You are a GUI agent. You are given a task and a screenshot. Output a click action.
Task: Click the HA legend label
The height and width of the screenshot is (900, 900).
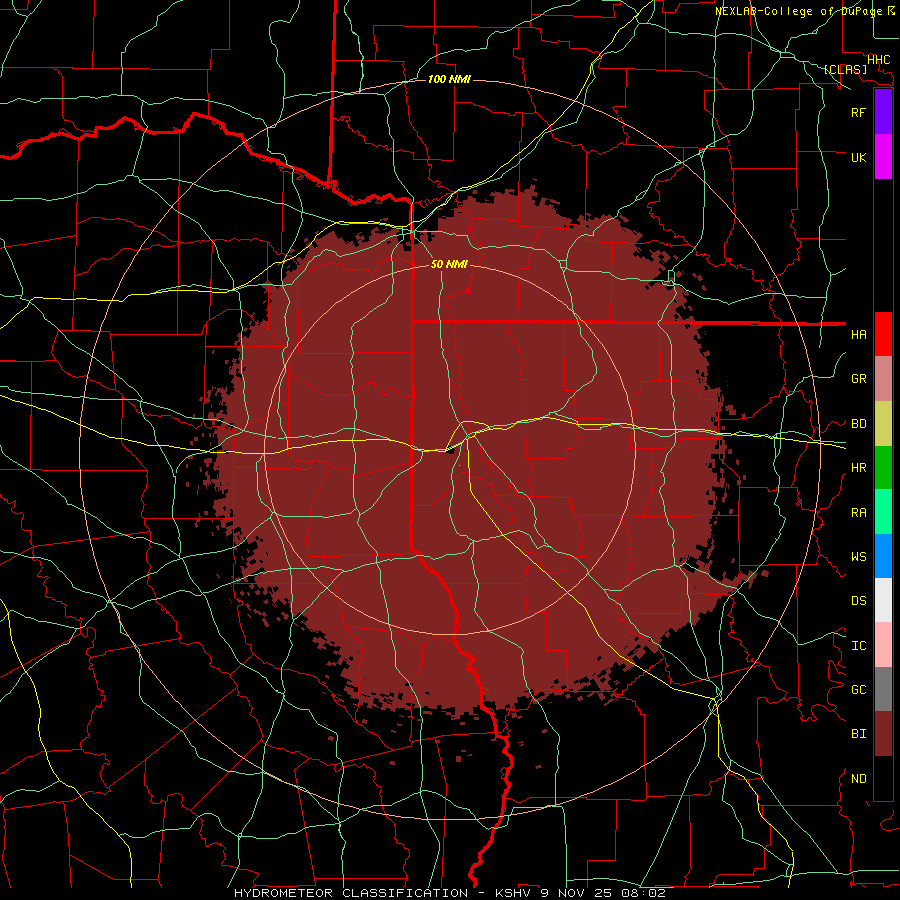pos(859,335)
